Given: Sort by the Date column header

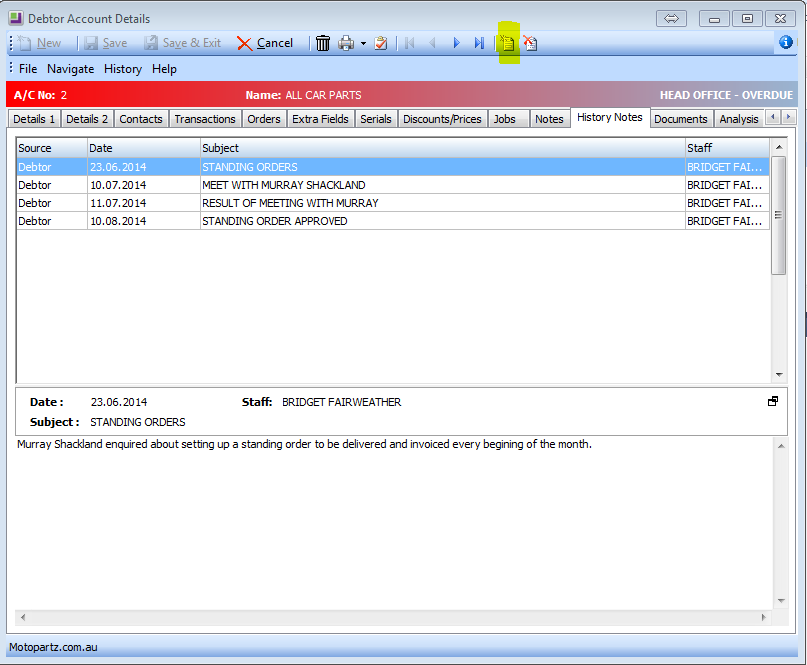Looking at the screenshot, I should click(144, 148).
